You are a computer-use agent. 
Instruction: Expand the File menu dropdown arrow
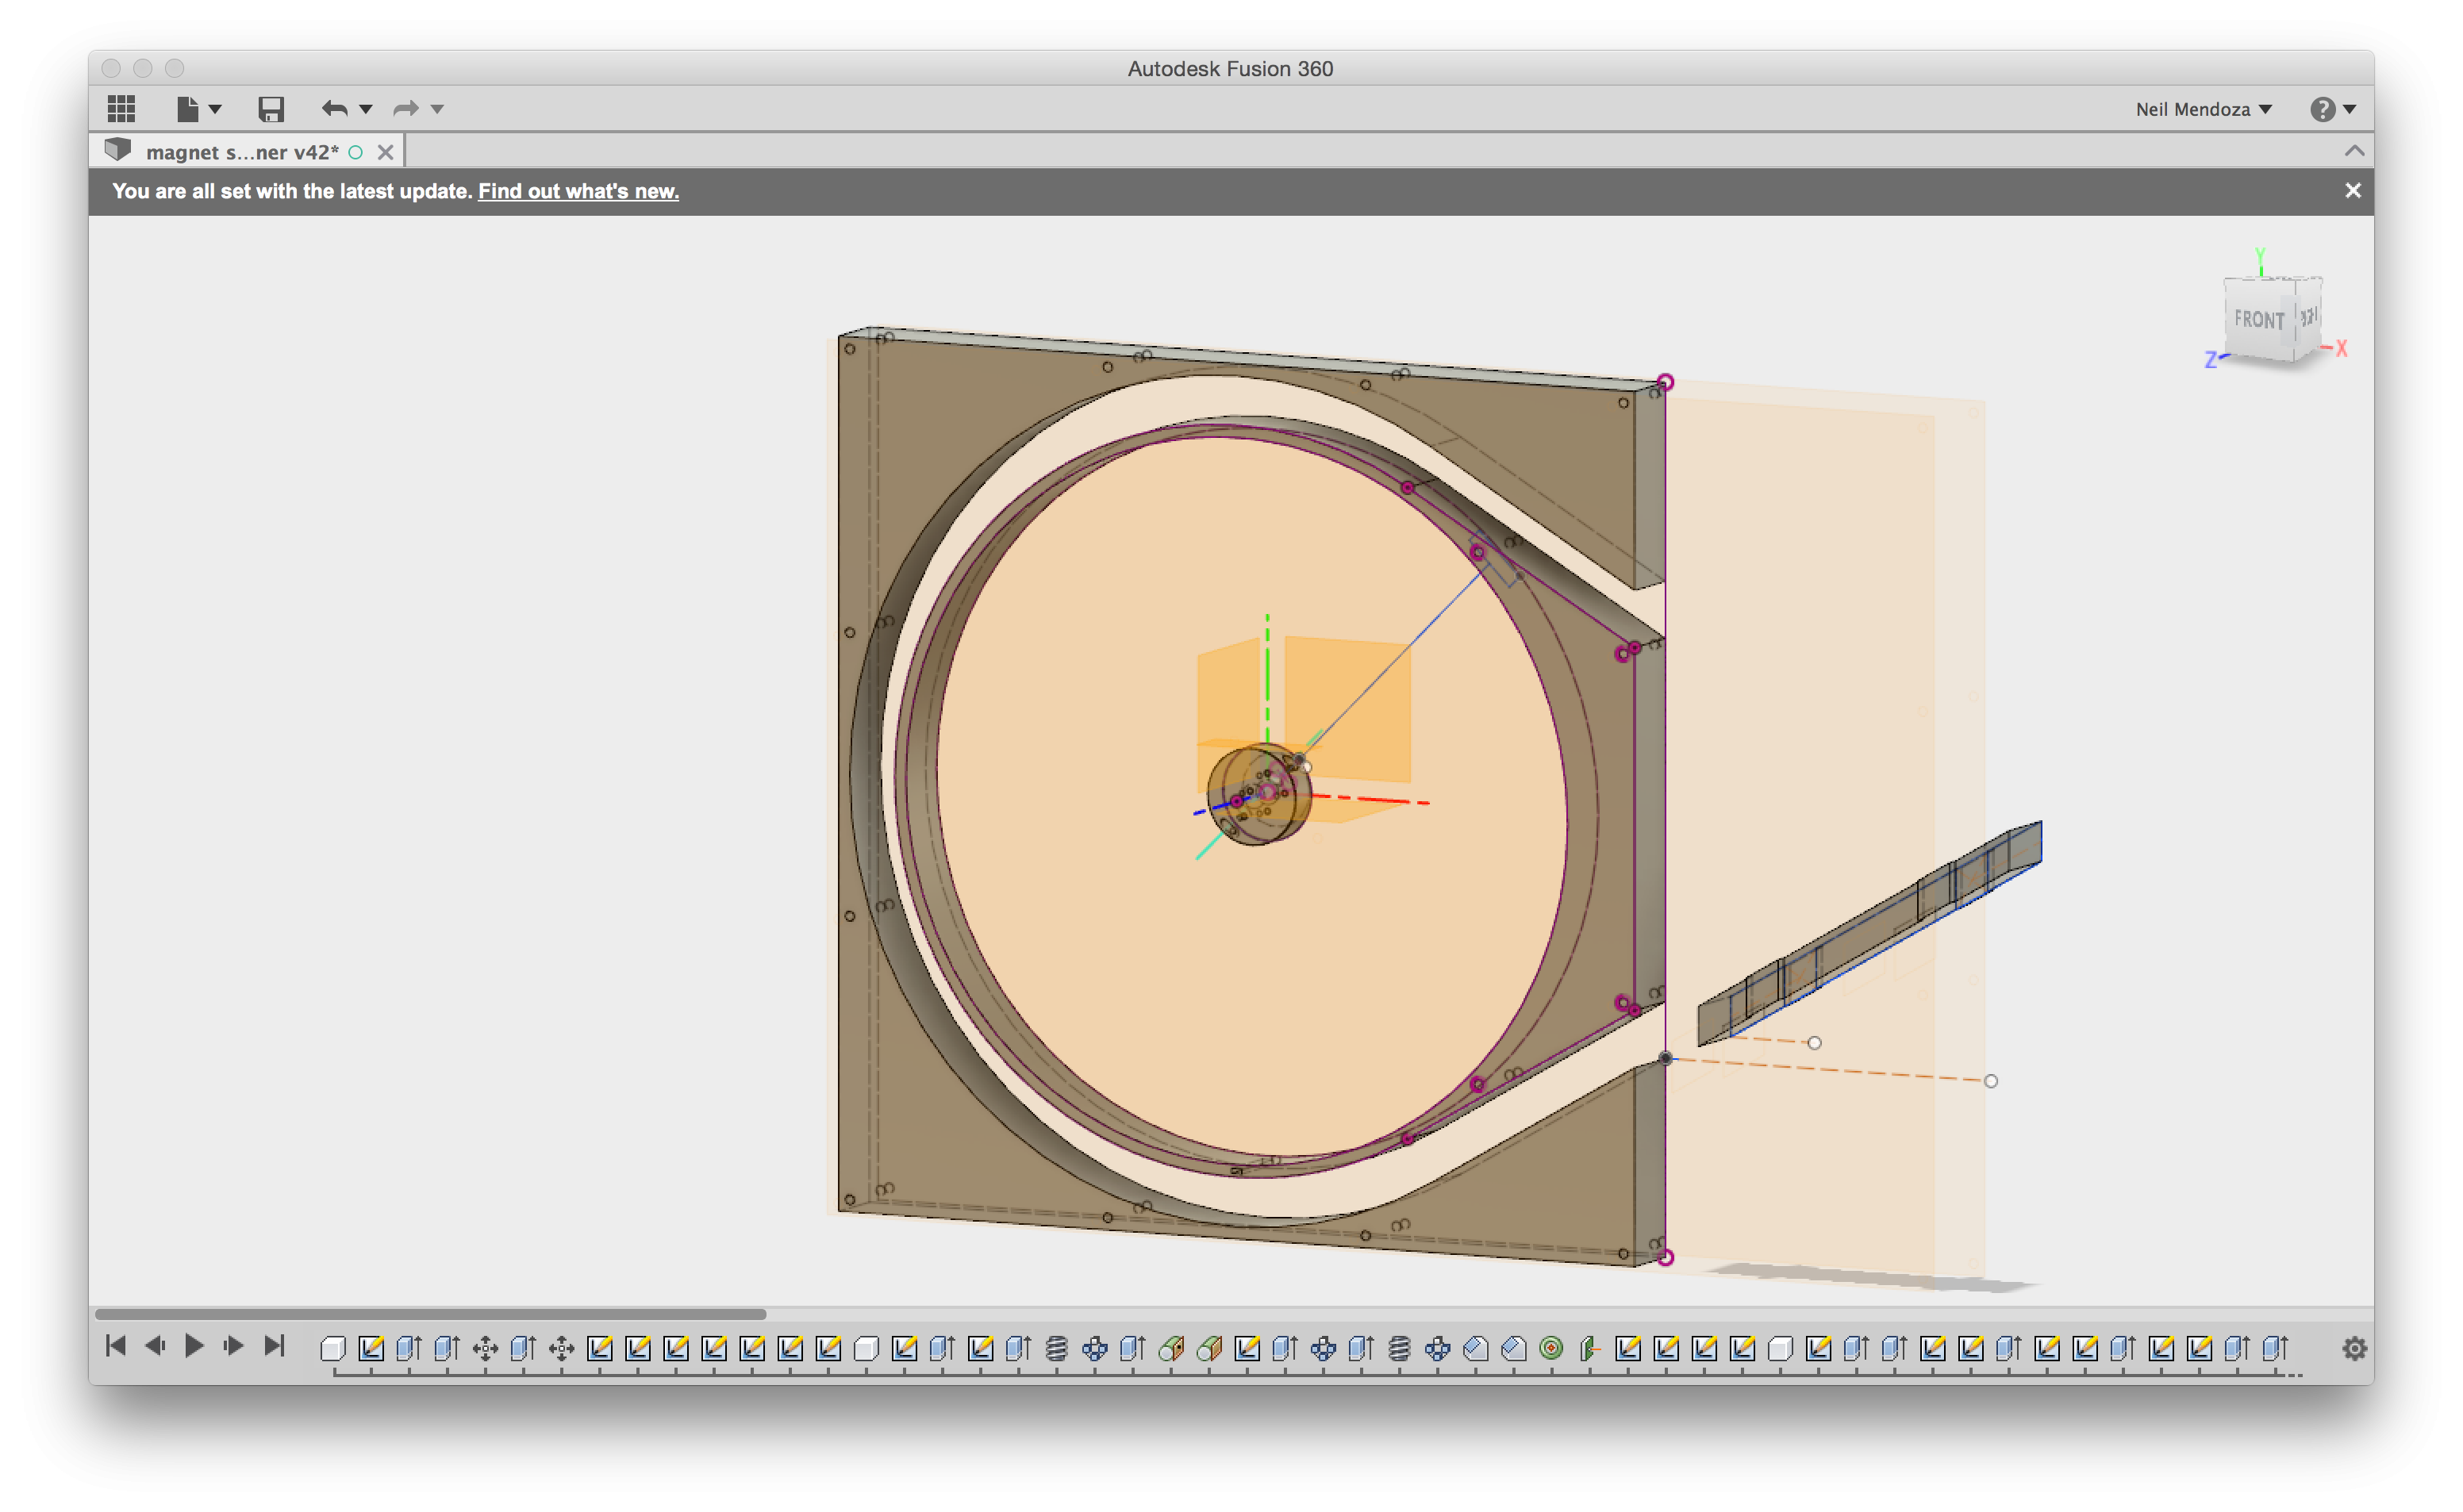pos(215,109)
